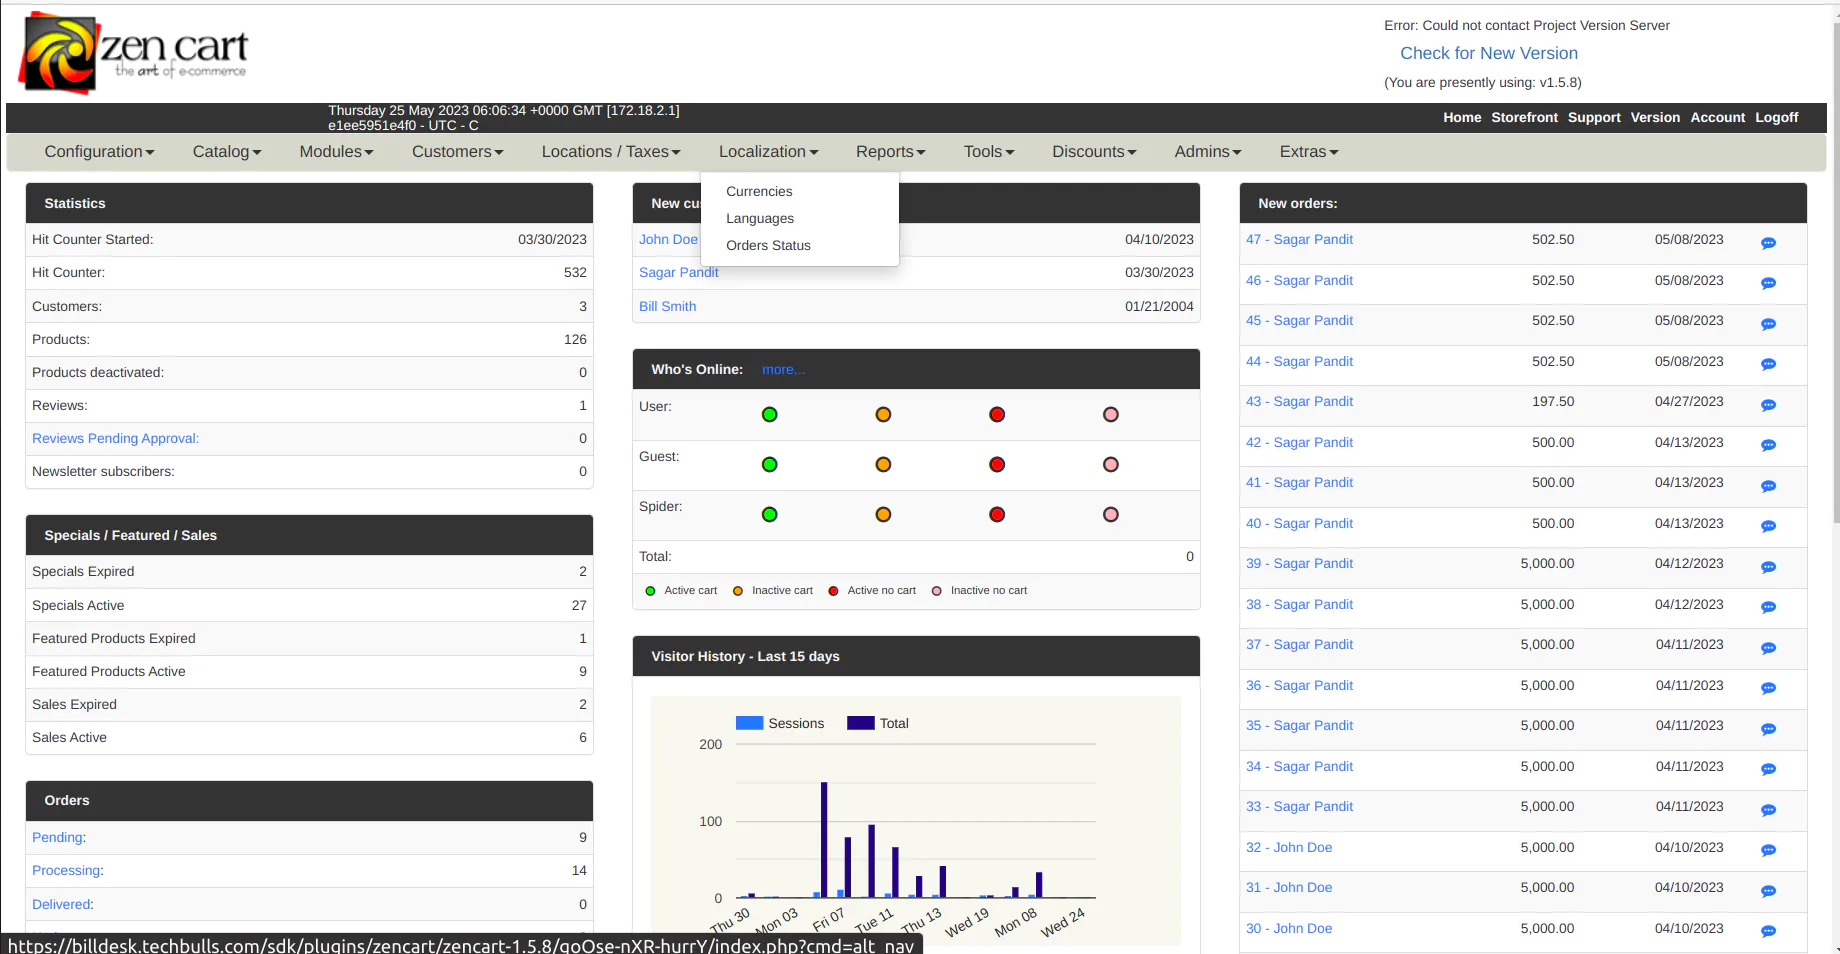Open comment icon for order 39

pos(1768,567)
